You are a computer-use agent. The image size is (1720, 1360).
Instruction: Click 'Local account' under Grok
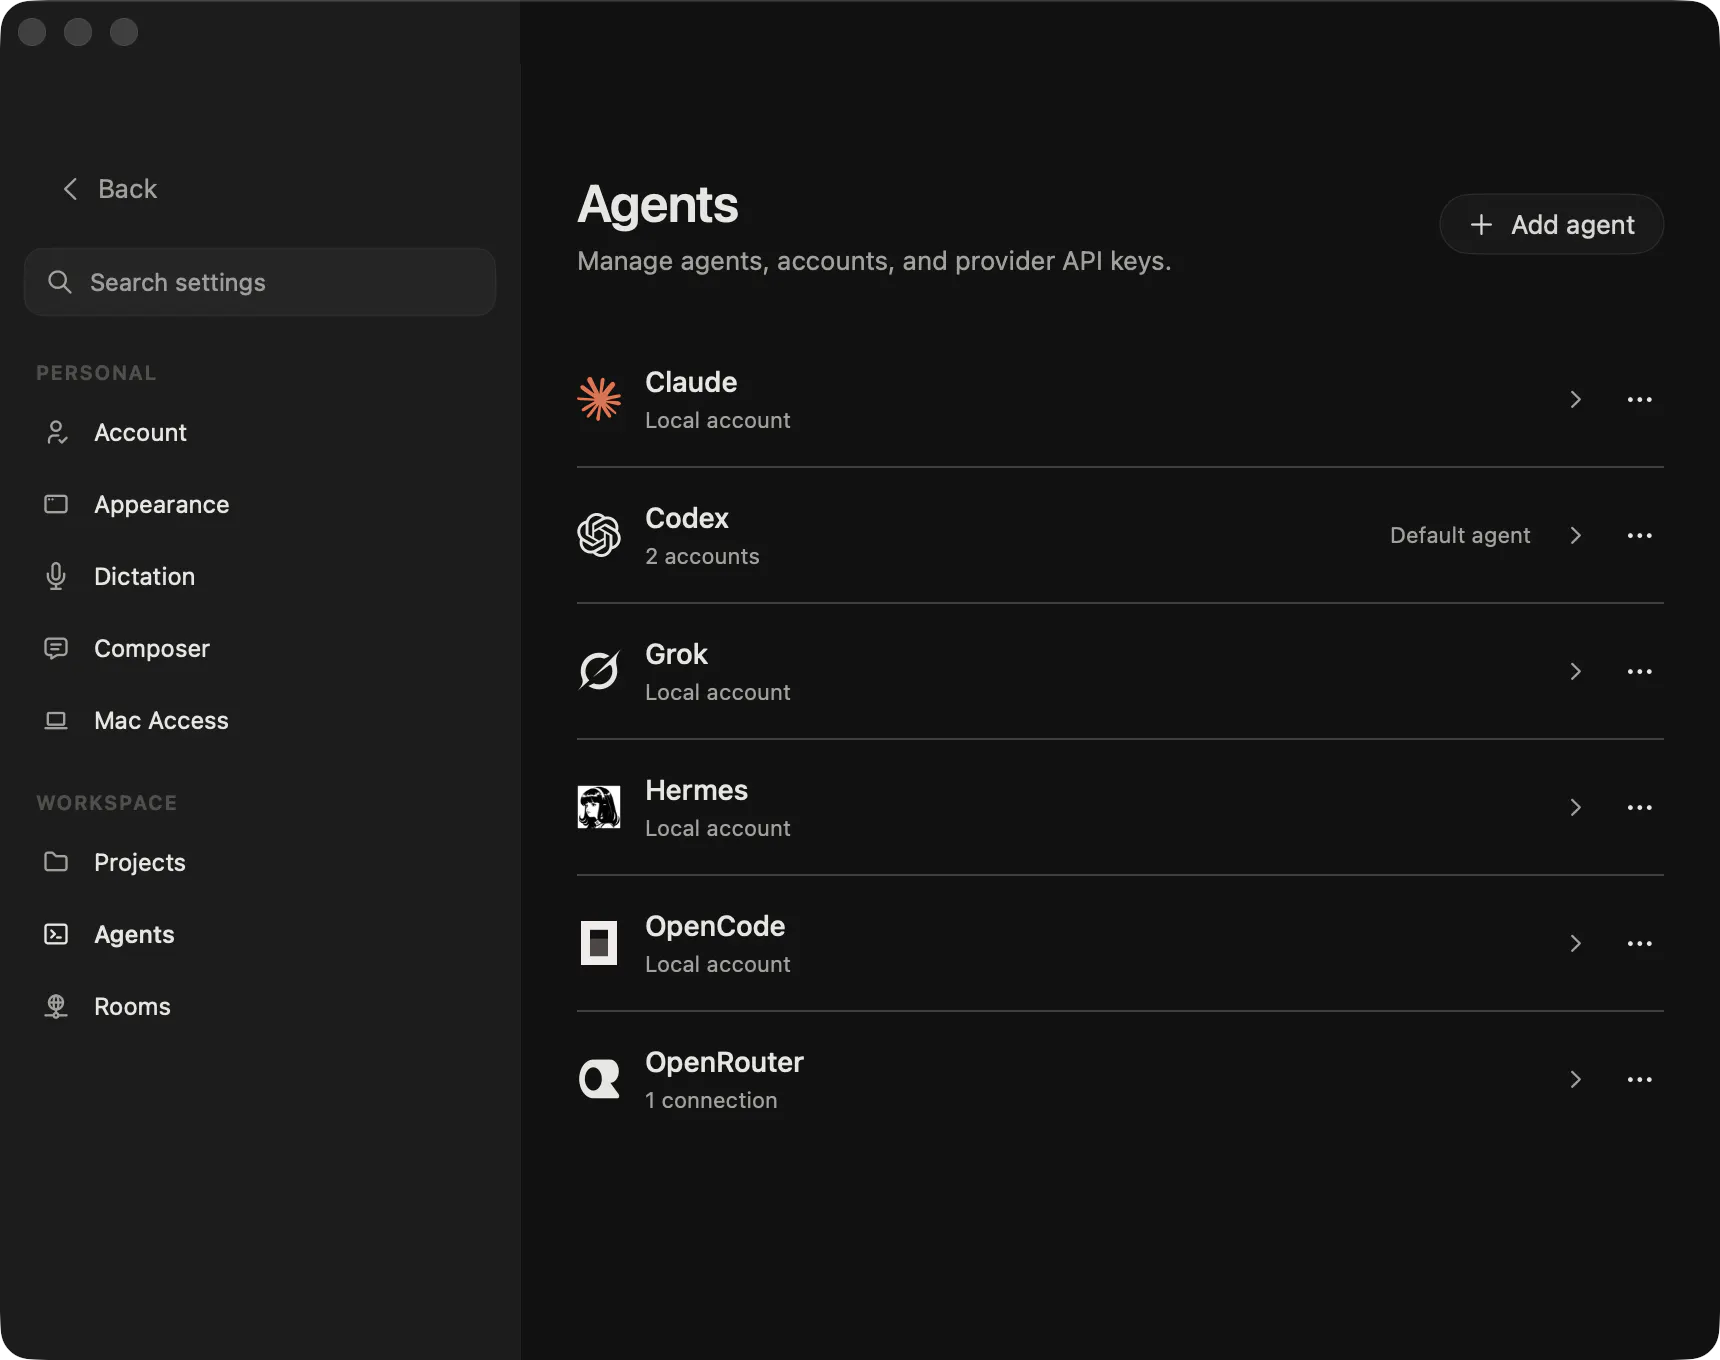[x=718, y=692]
